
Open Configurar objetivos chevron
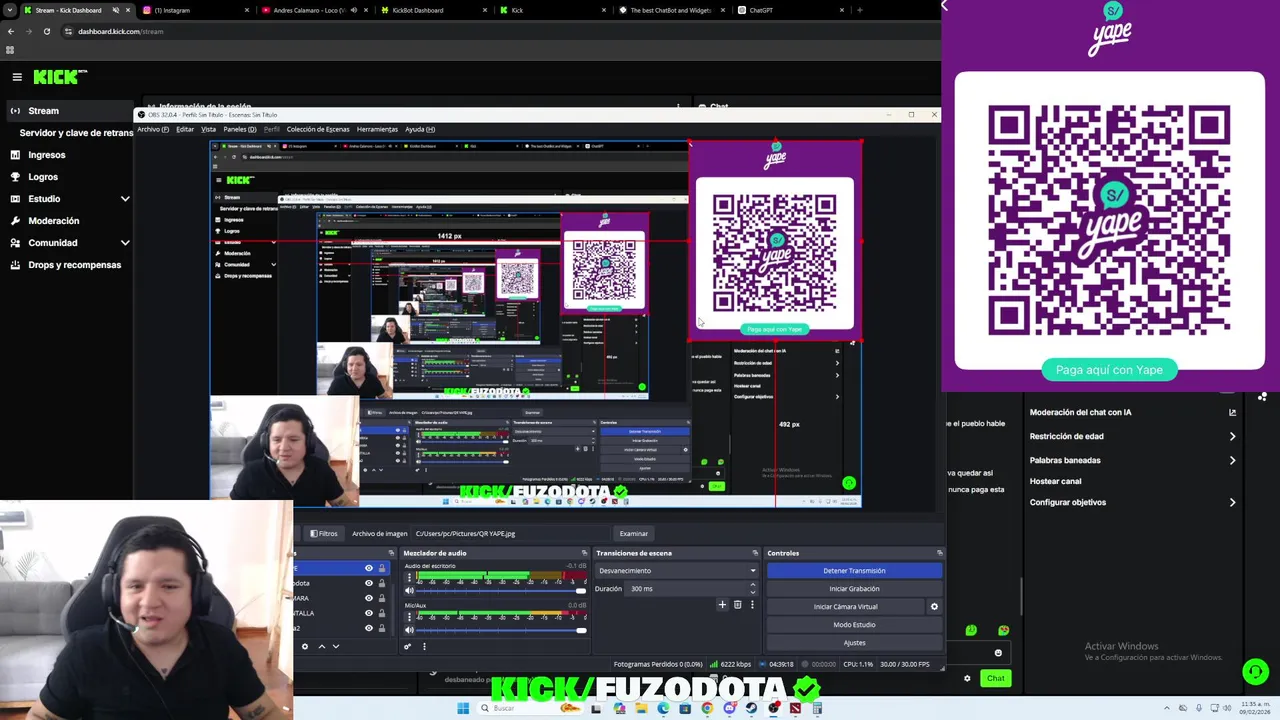pos(1232,502)
